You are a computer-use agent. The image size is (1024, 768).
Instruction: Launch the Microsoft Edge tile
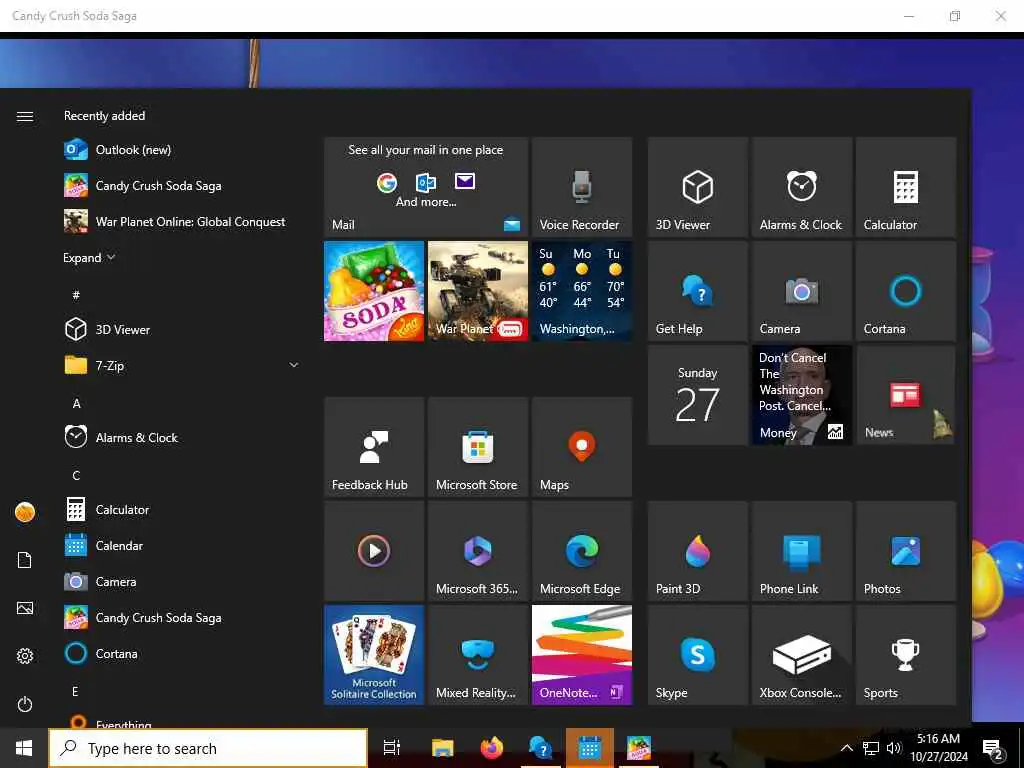(x=582, y=551)
